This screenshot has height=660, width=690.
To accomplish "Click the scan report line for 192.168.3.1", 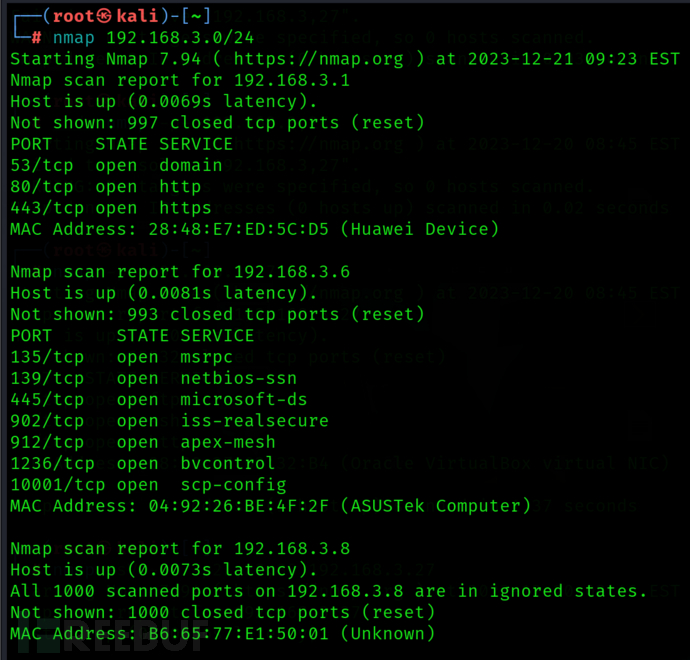I will click(x=180, y=80).
